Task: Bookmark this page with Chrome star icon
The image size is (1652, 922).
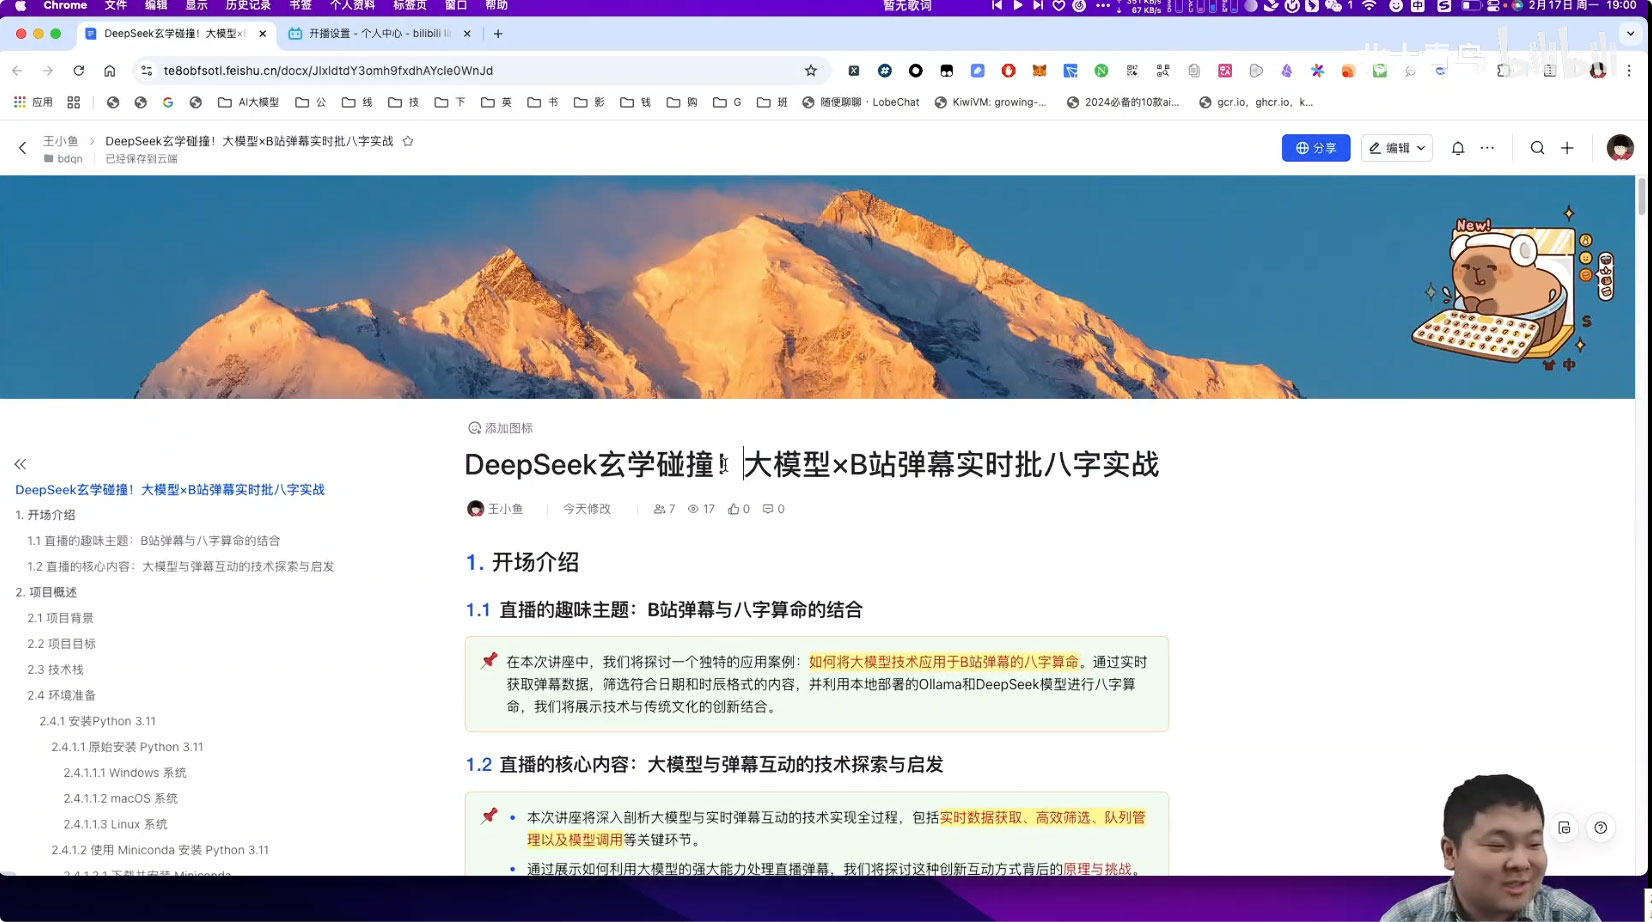Action: [811, 71]
